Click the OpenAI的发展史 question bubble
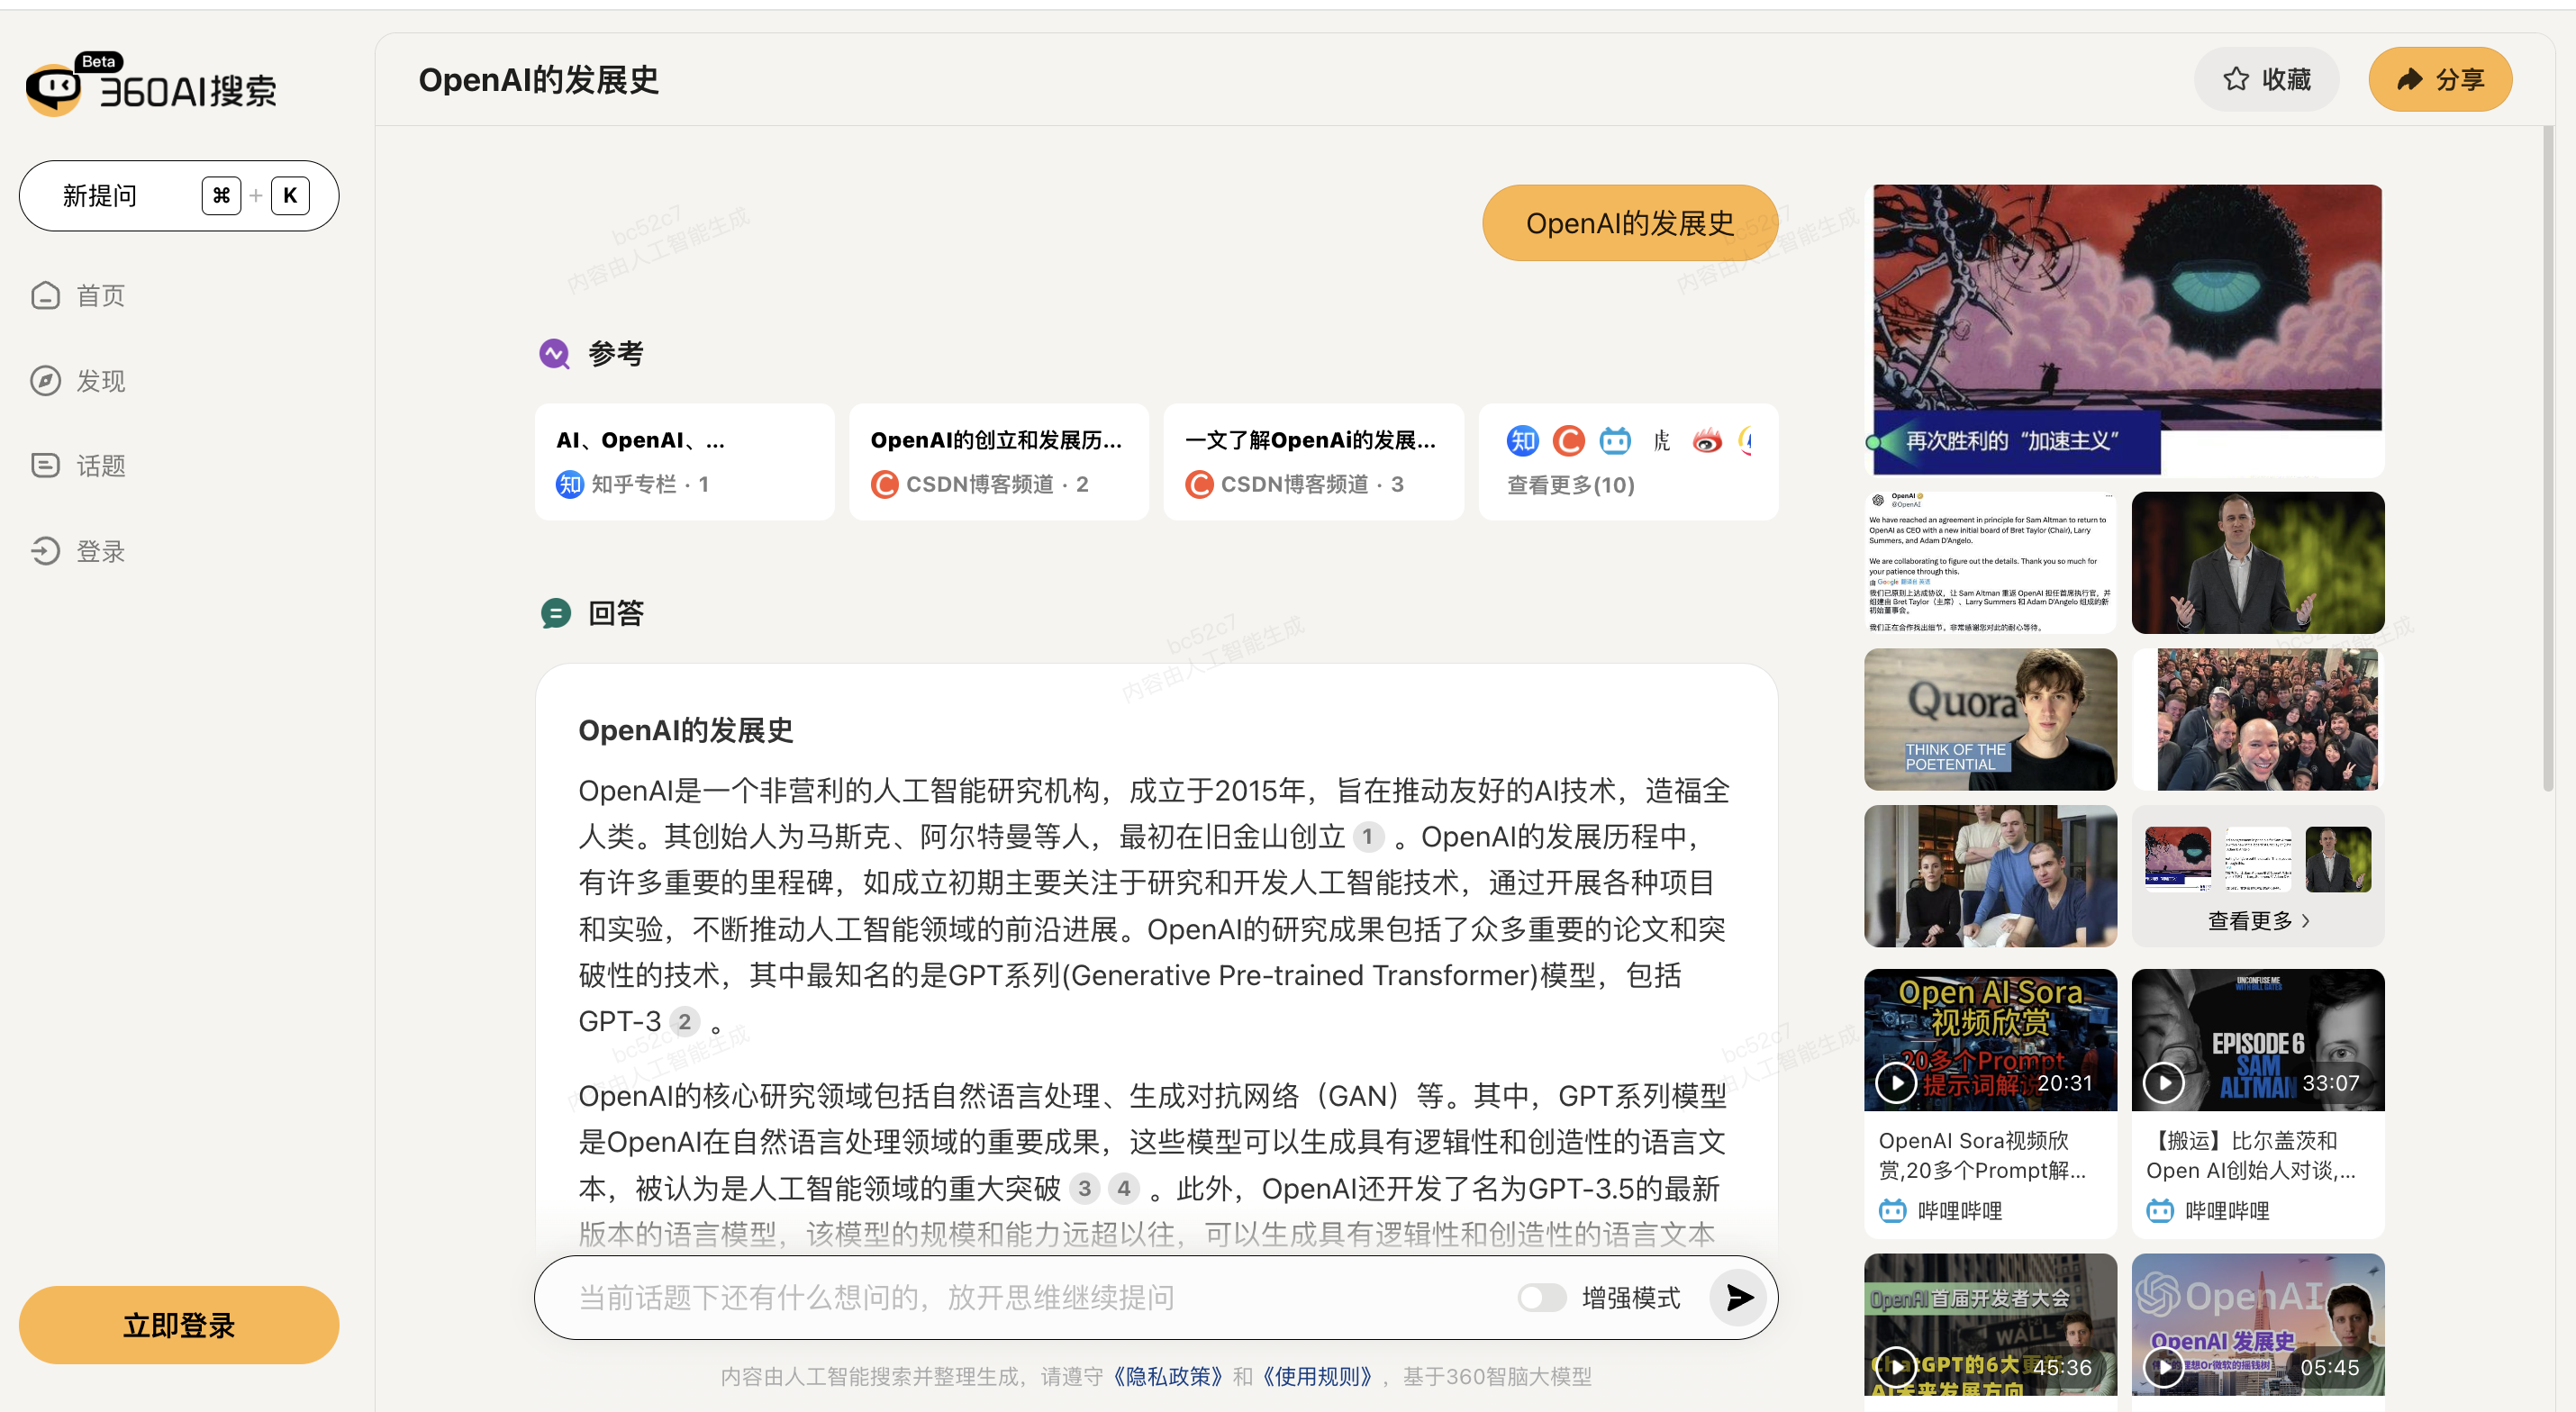The width and height of the screenshot is (2576, 1412). [1630, 223]
